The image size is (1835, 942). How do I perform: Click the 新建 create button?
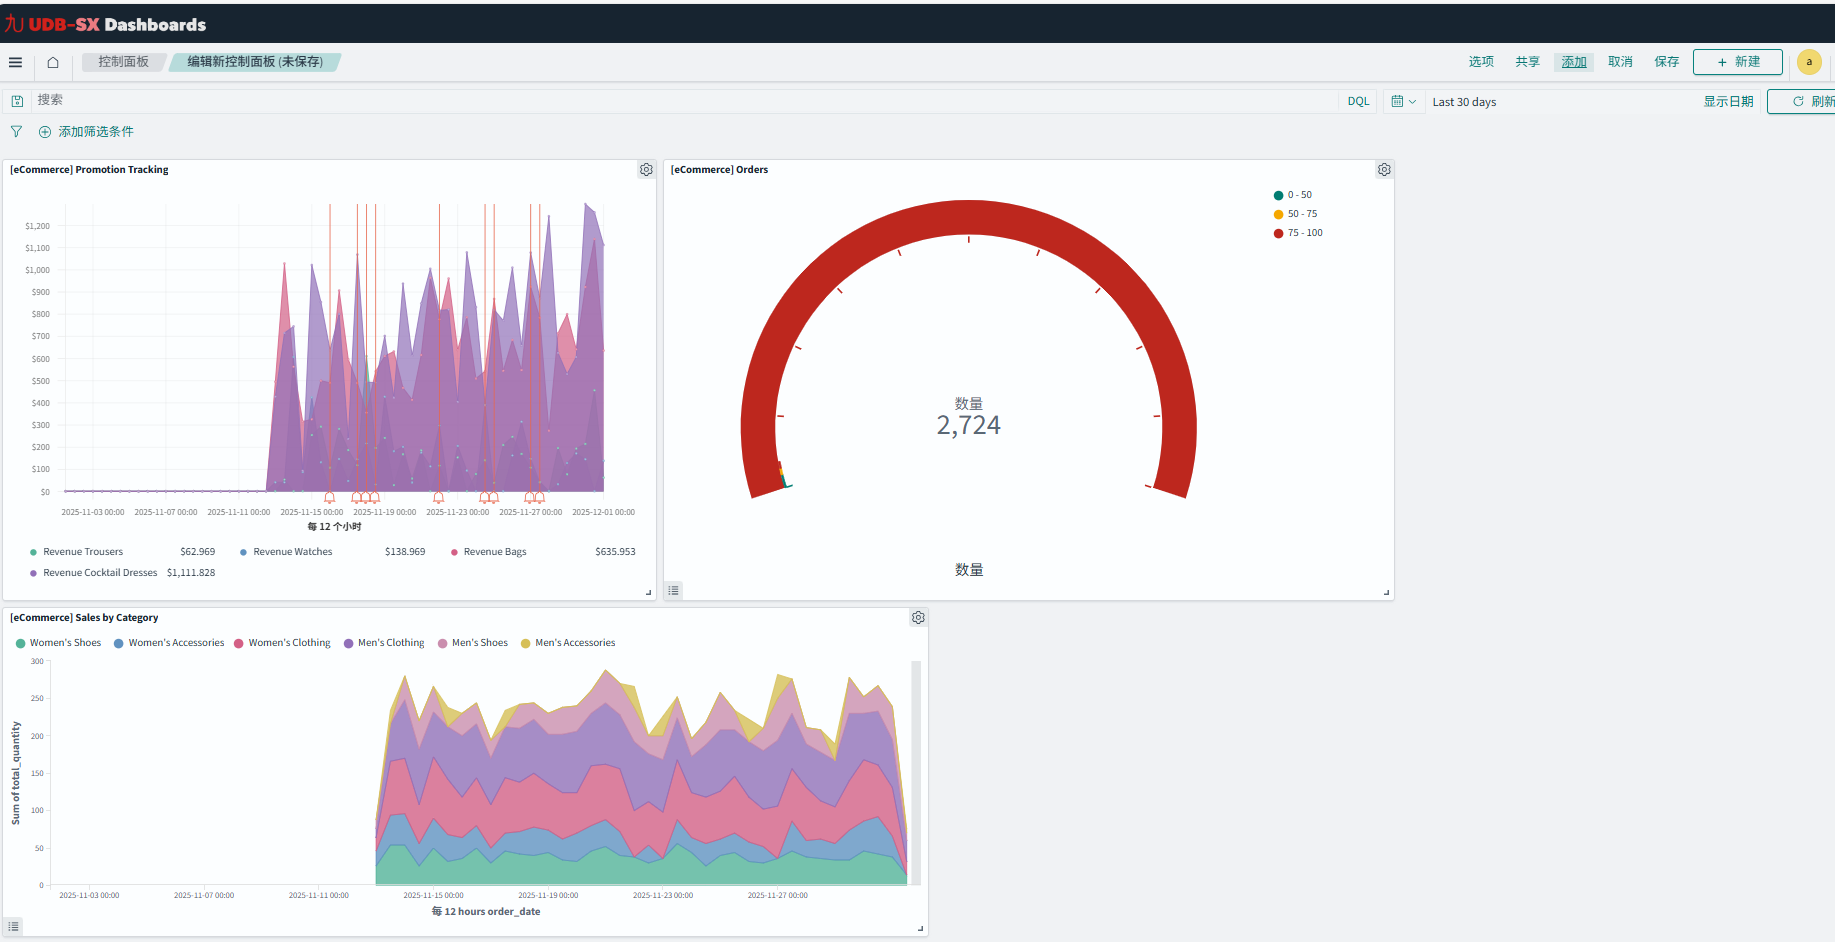tap(1738, 62)
